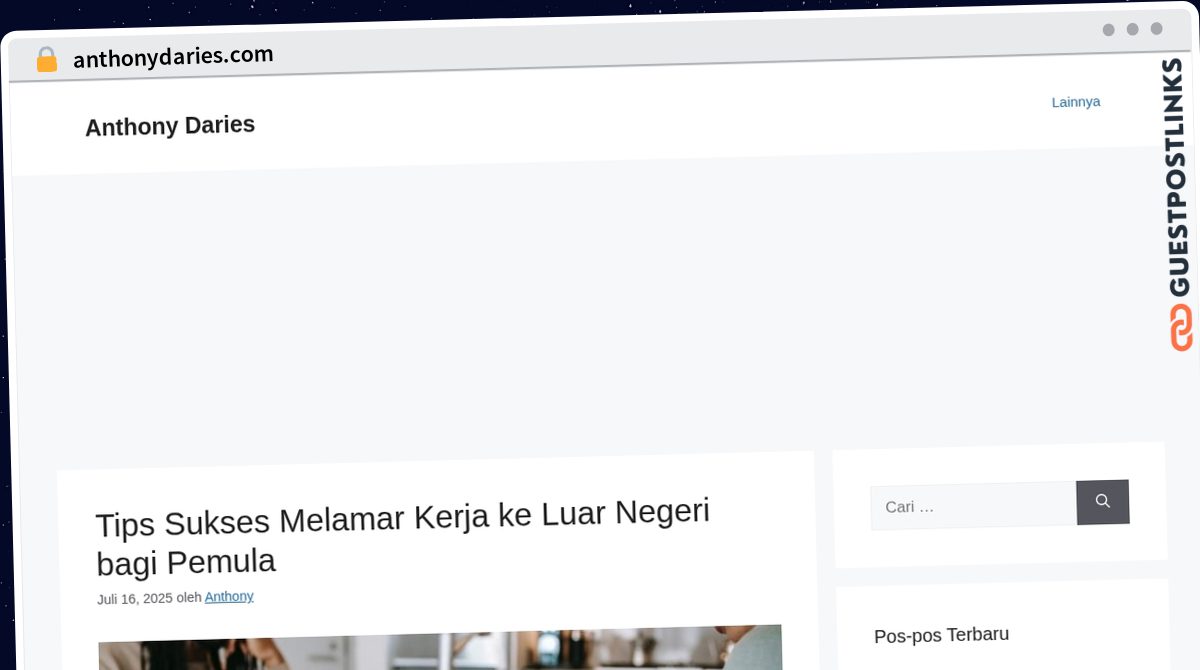The image size is (1200, 670).
Task: Open the Anthony author link
Action: coord(229,597)
